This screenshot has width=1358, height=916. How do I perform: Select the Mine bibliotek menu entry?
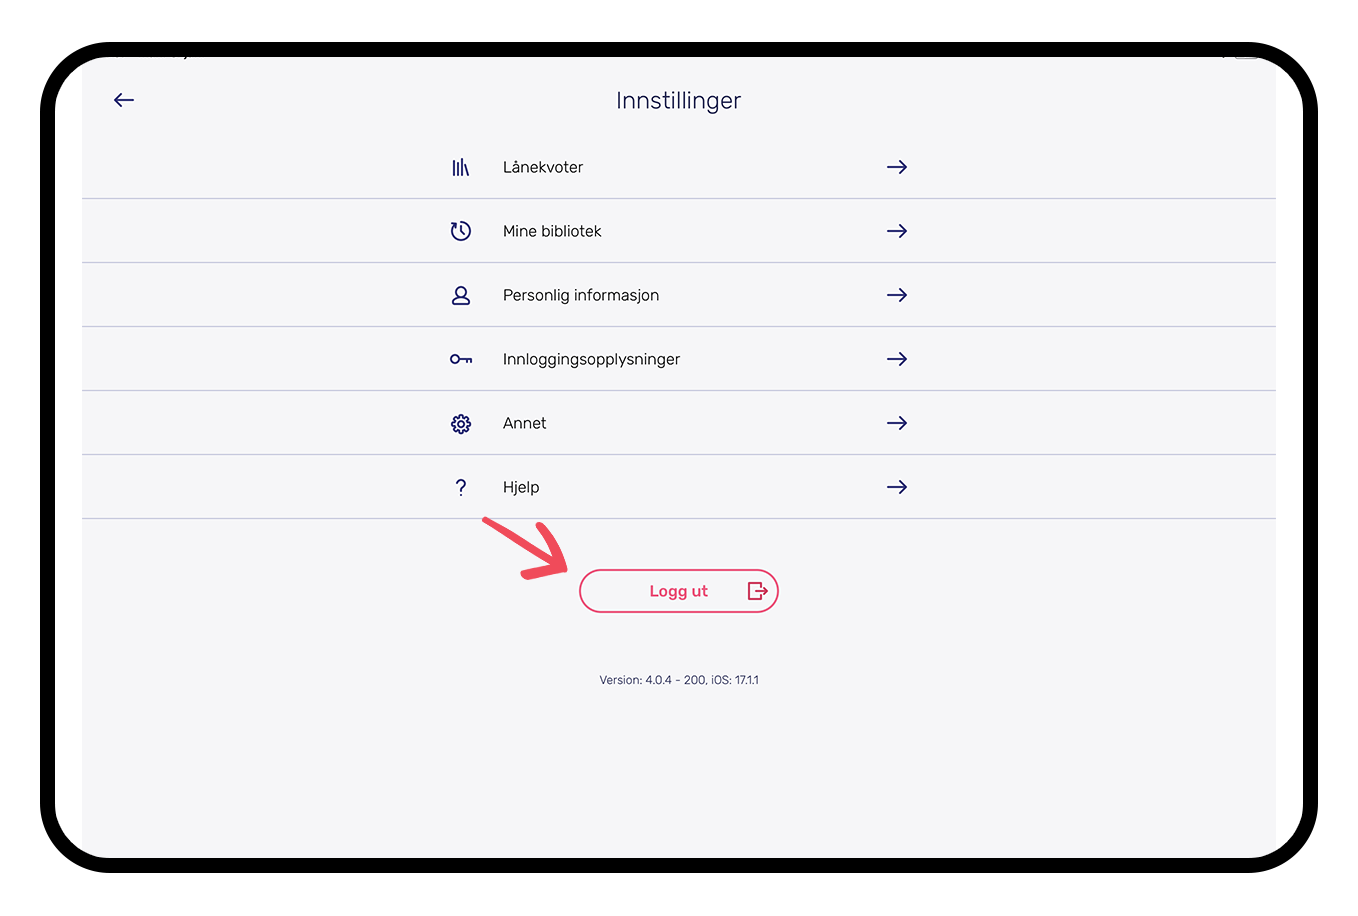(679, 231)
